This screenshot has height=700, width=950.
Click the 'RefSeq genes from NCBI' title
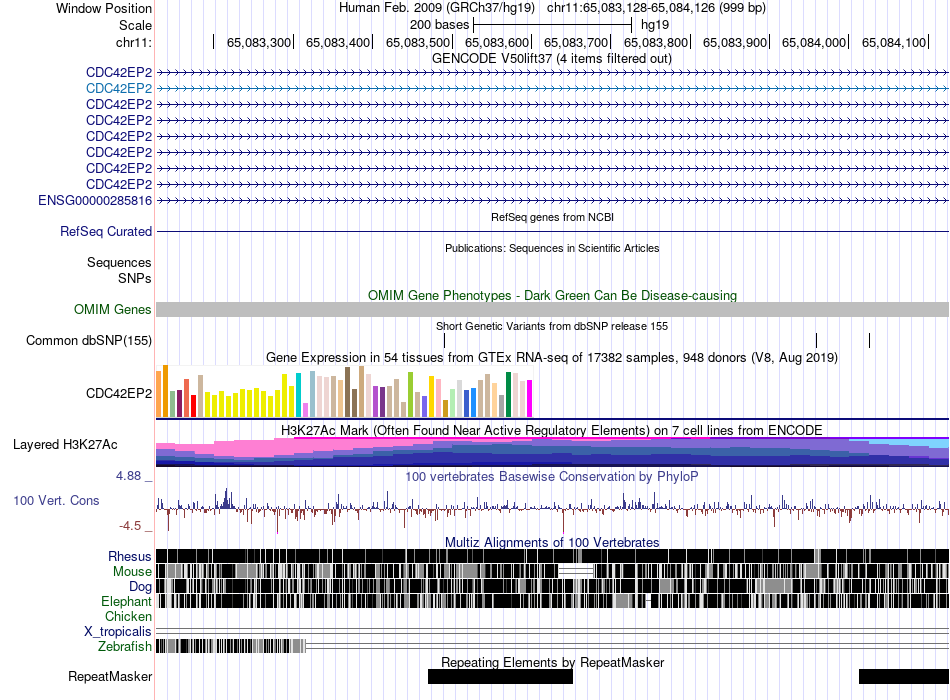coord(553,217)
